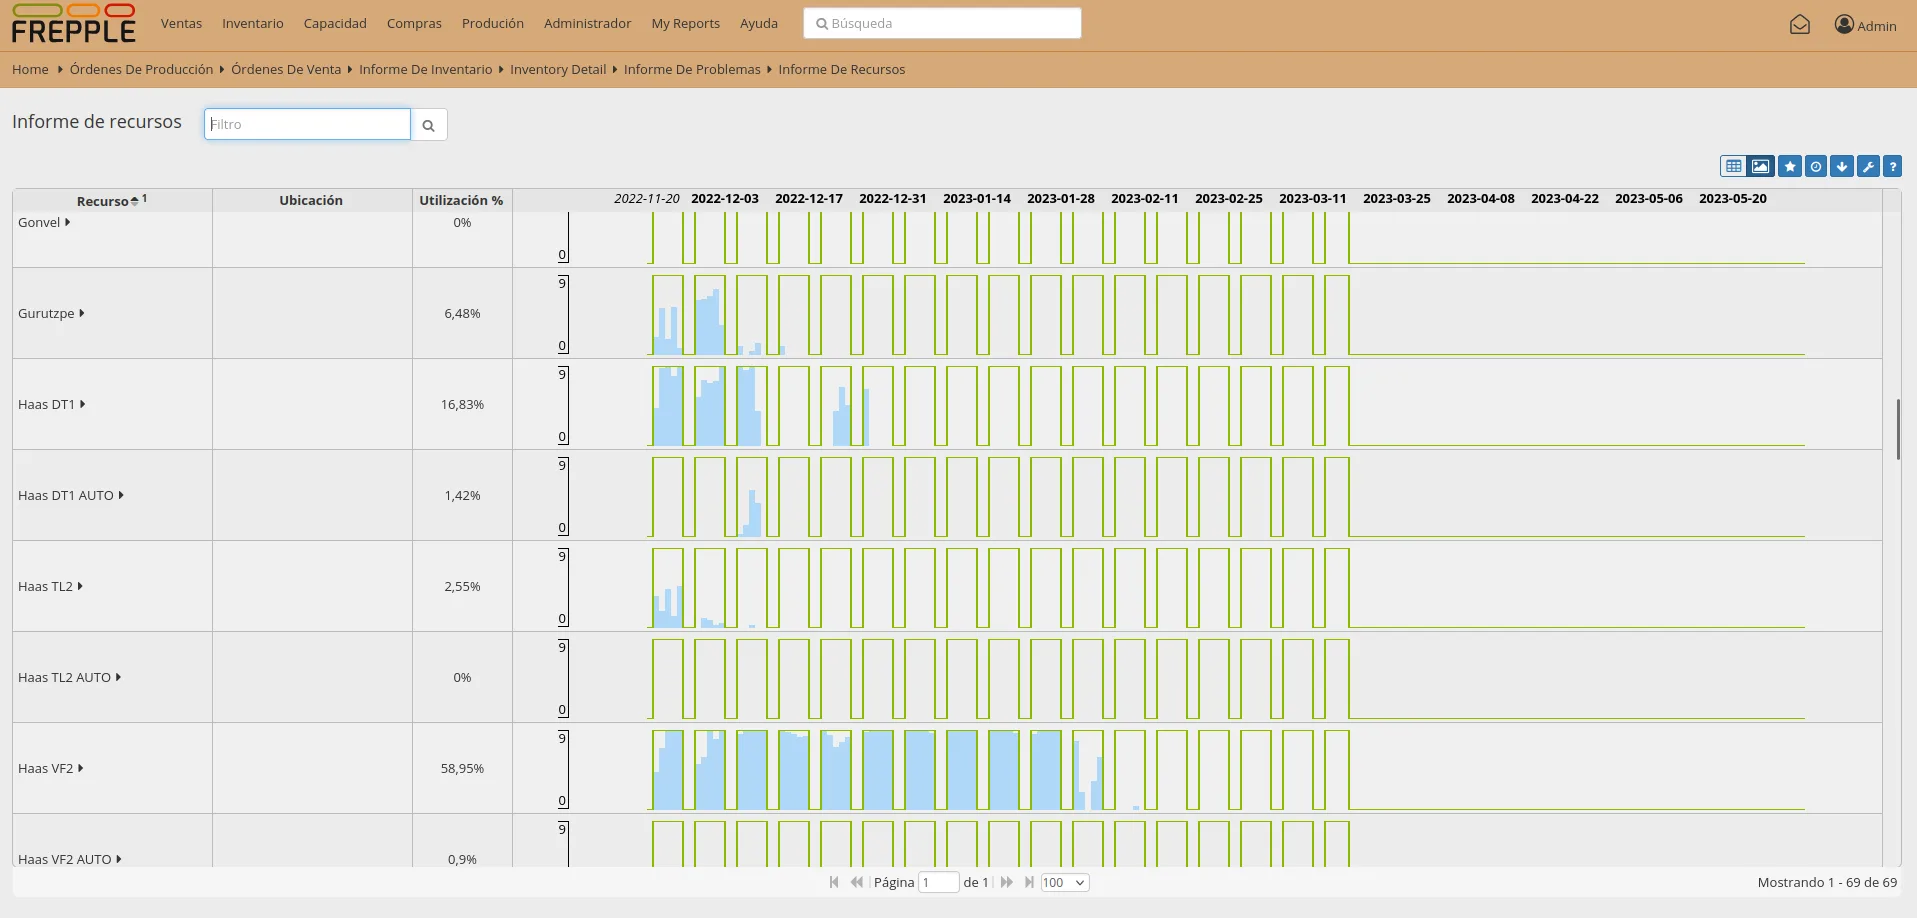Viewport: 1917px width, 918px height.
Task: Click the vertical scrollbar of the grid
Action: click(x=1898, y=429)
